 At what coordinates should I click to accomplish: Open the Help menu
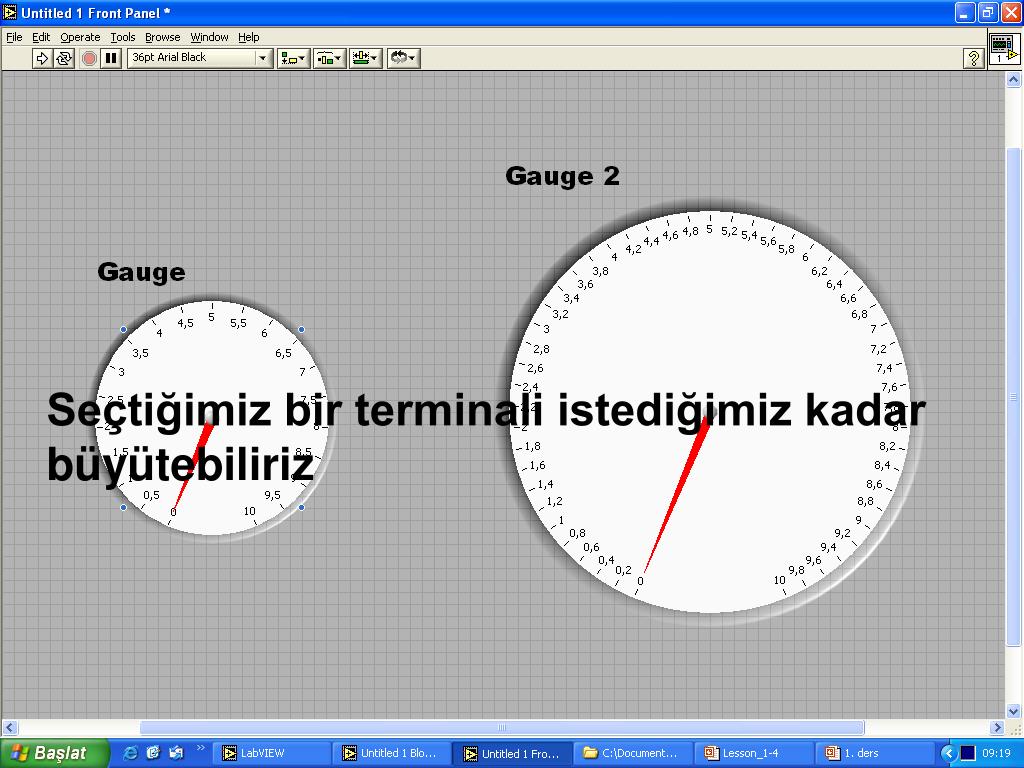click(x=248, y=37)
